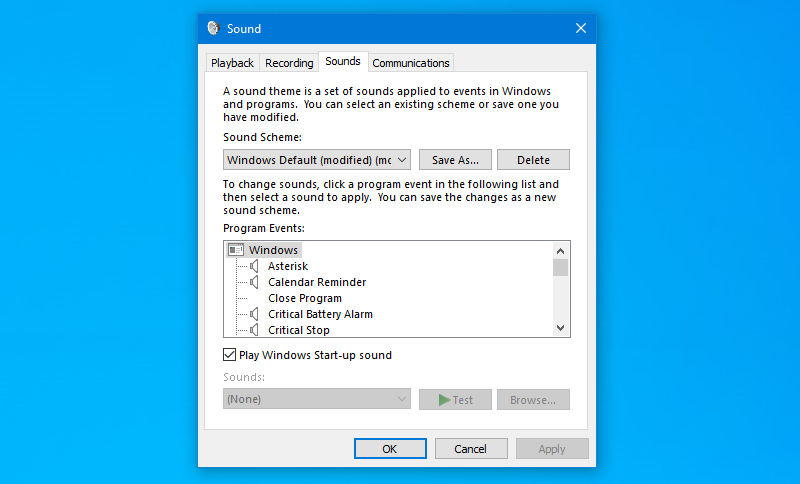
Task: Delete the current sound scheme
Action: click(533, 160)
